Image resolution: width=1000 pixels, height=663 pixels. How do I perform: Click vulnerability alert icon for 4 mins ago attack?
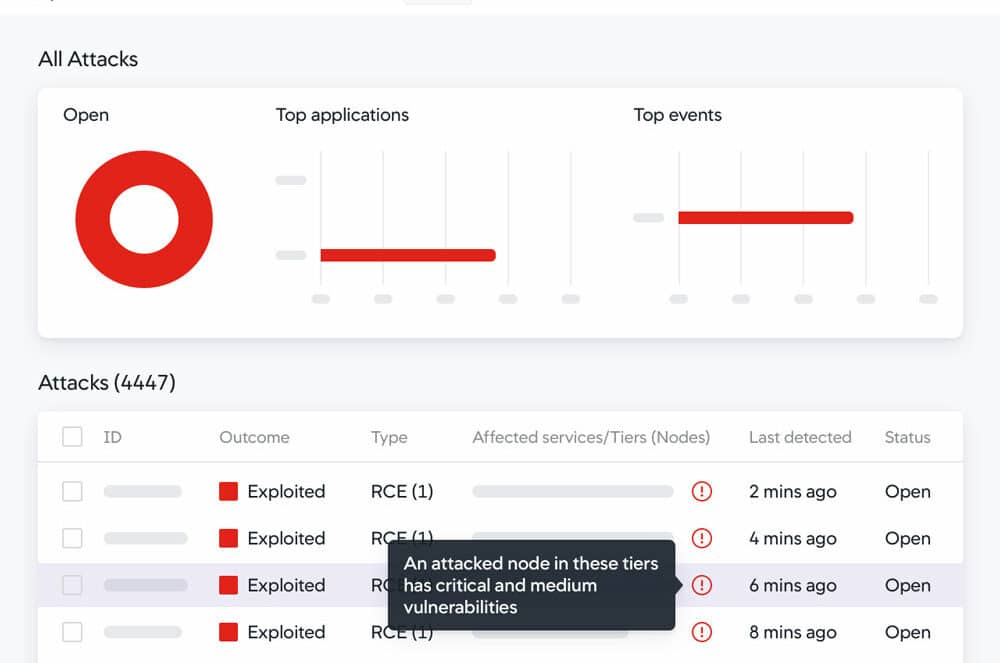(x=702, y=538)
